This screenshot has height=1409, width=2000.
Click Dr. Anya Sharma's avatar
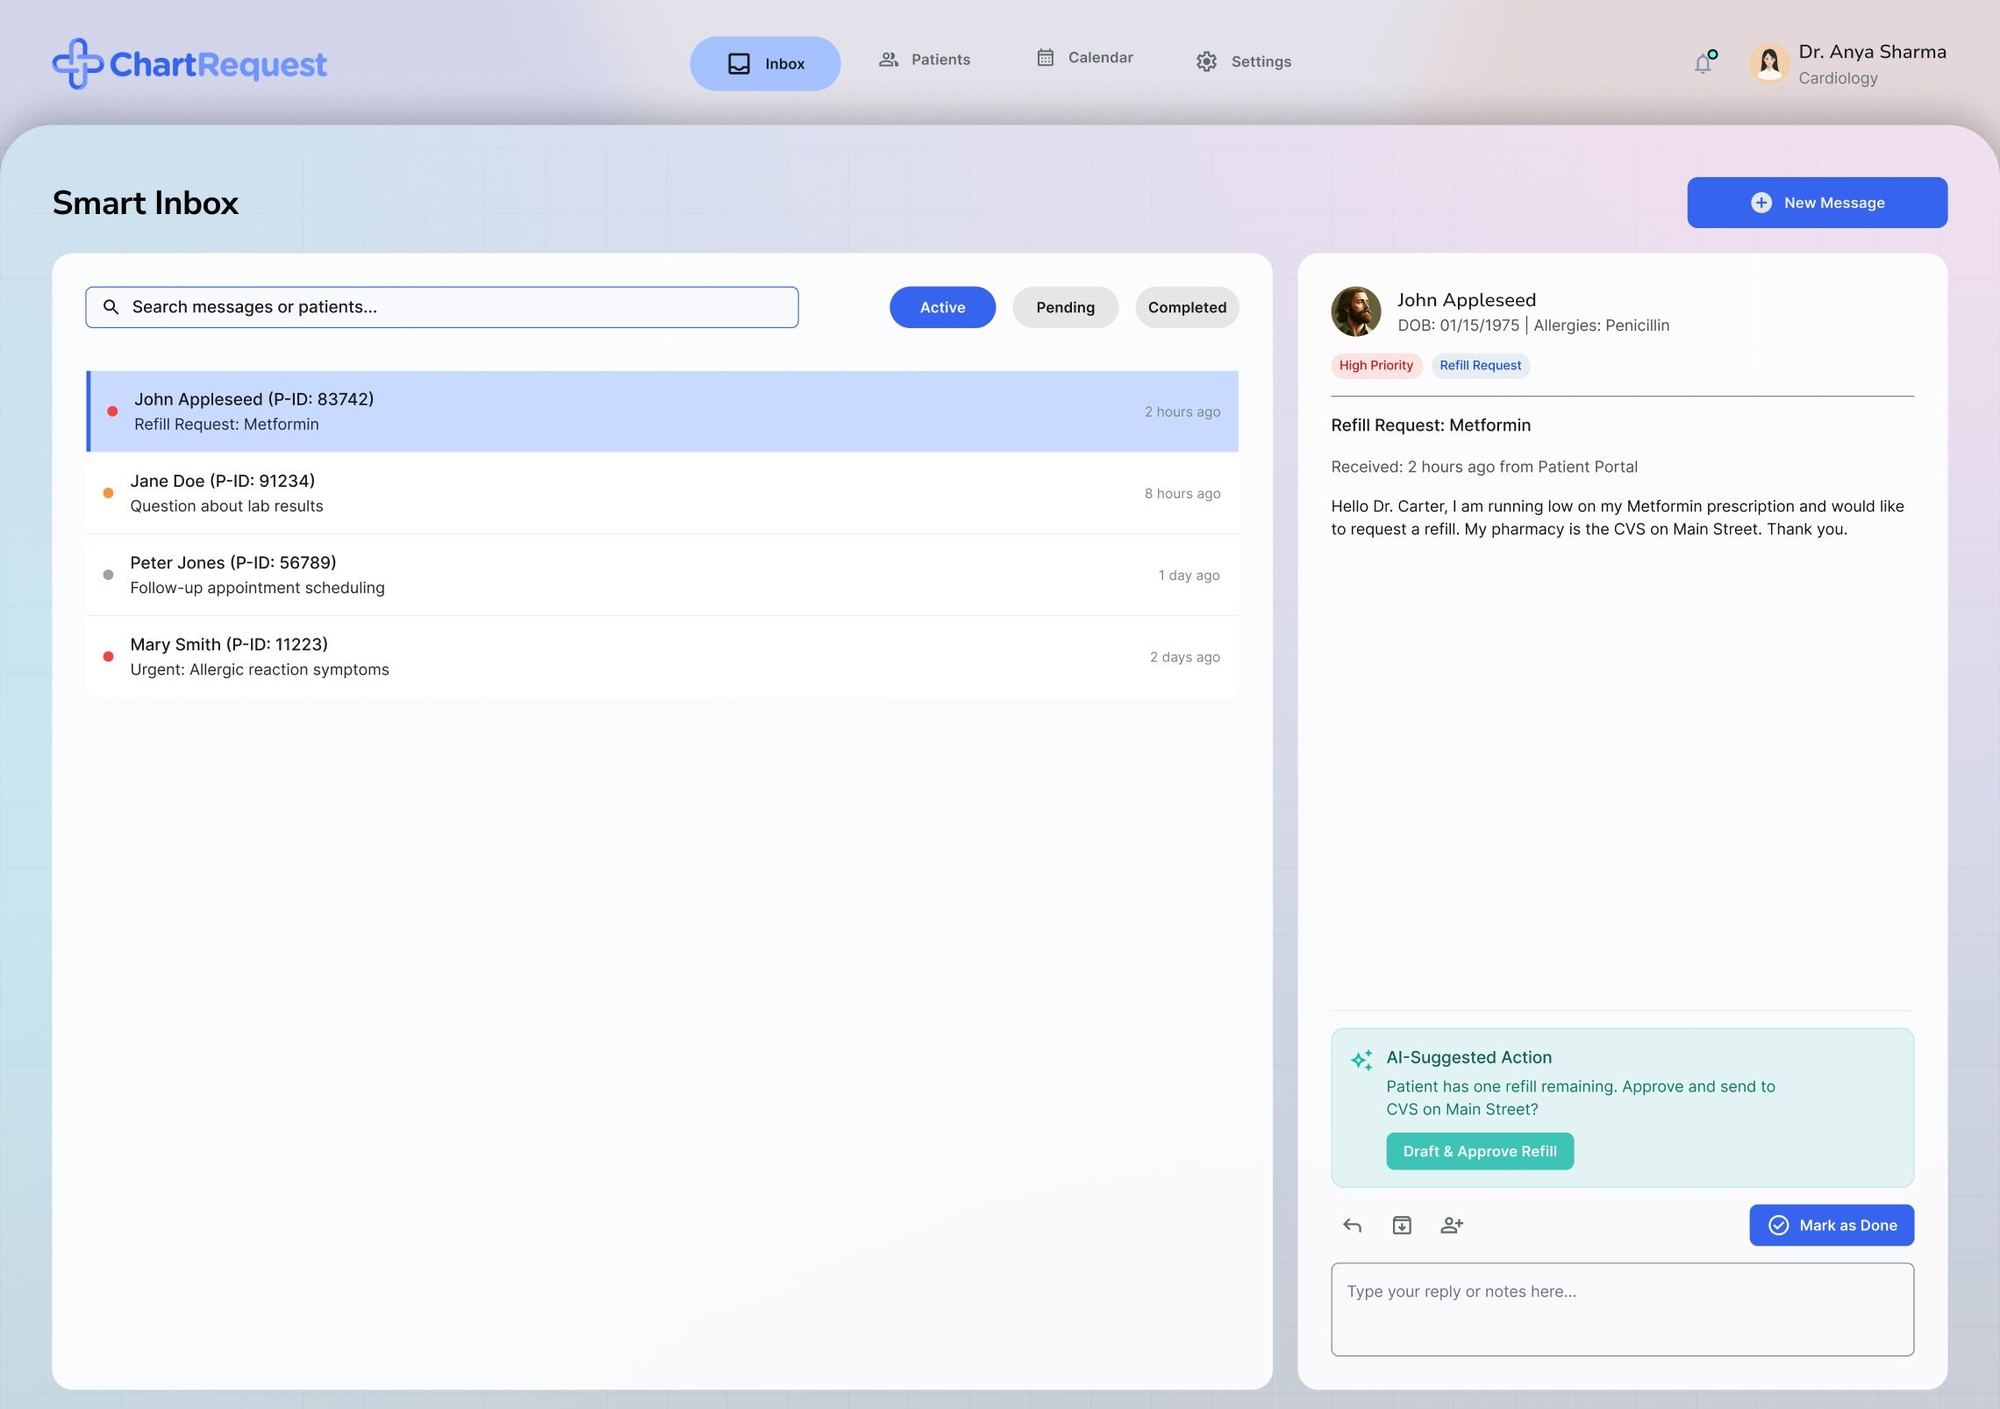pyautogui.click(x=1768, y=63)
